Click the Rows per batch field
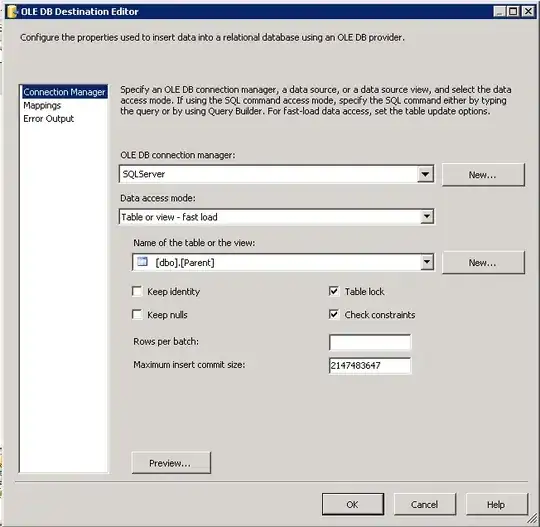Viewport: 540px width, 527px height. point(370,342)
